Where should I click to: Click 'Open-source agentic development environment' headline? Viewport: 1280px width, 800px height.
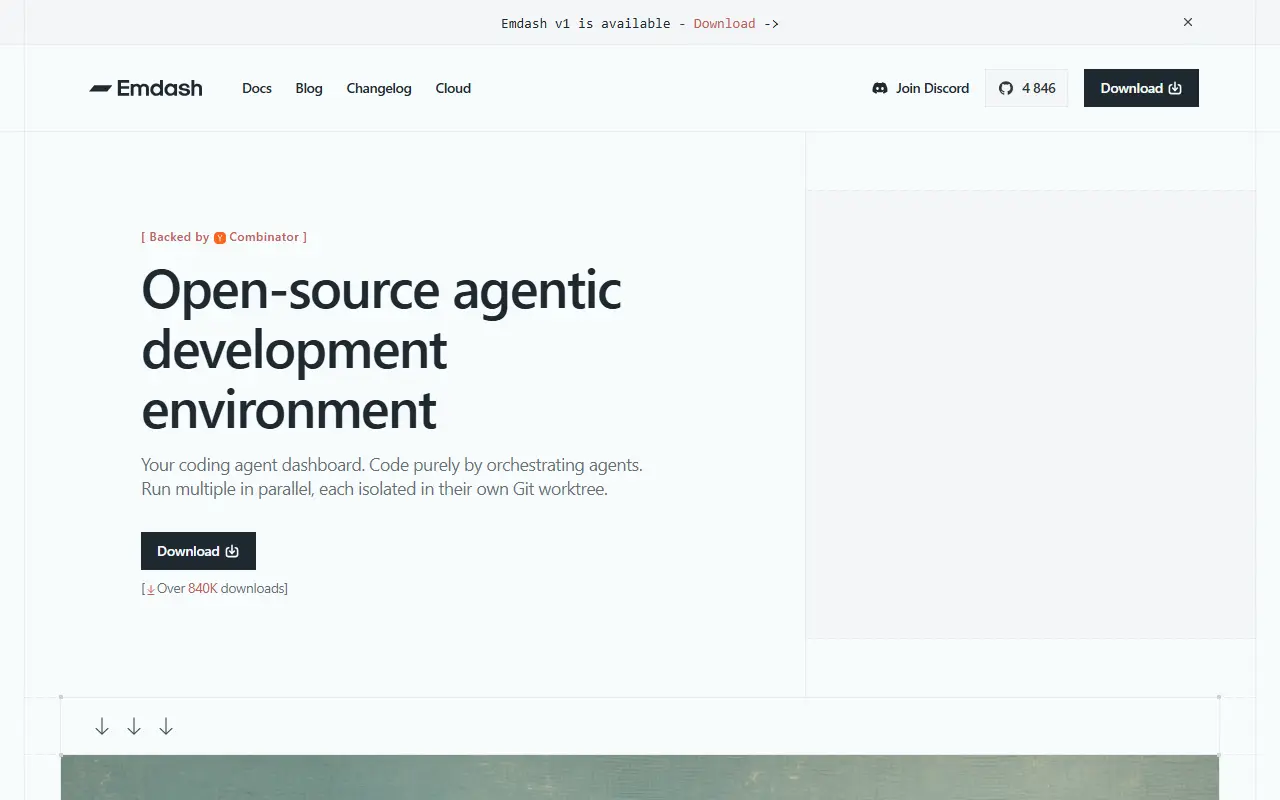point(381,349)
